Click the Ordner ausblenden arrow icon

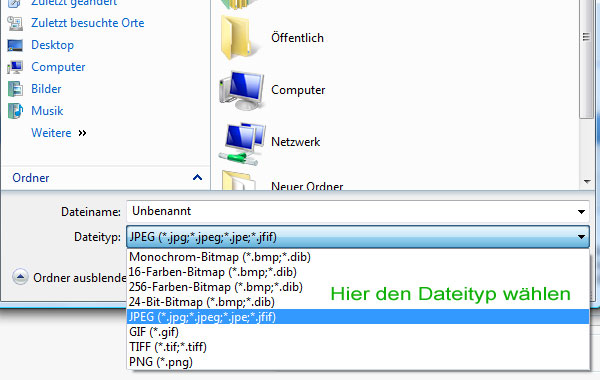(20, 277)
